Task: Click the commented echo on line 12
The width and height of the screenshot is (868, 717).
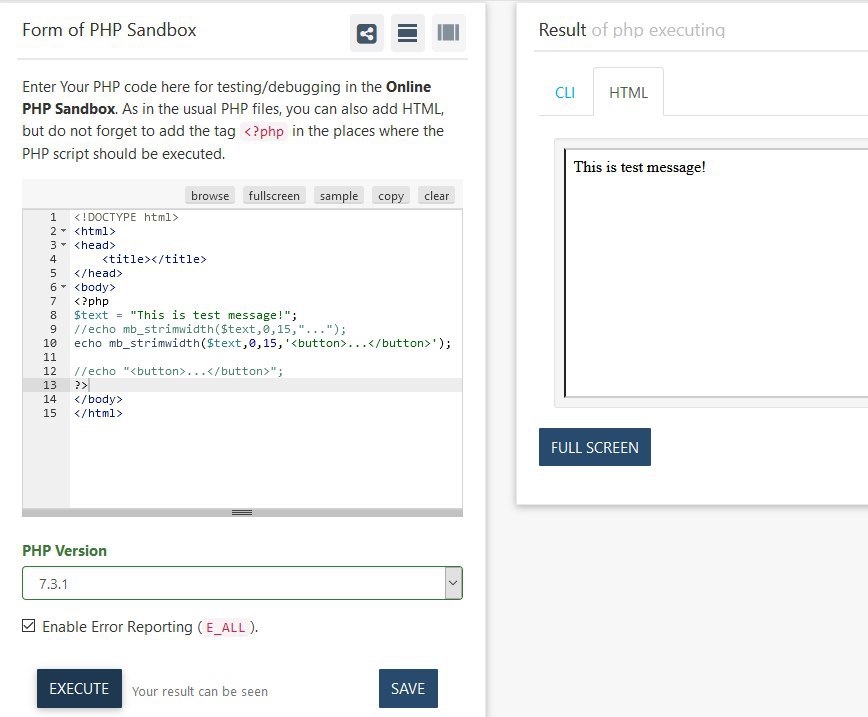Action: (x=178, y=371)
